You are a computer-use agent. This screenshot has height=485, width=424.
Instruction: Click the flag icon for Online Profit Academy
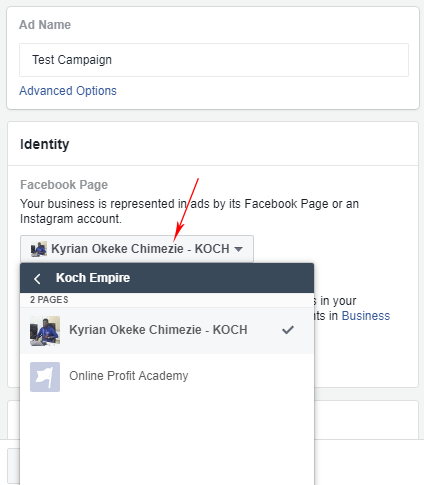(x=45, y=377)
